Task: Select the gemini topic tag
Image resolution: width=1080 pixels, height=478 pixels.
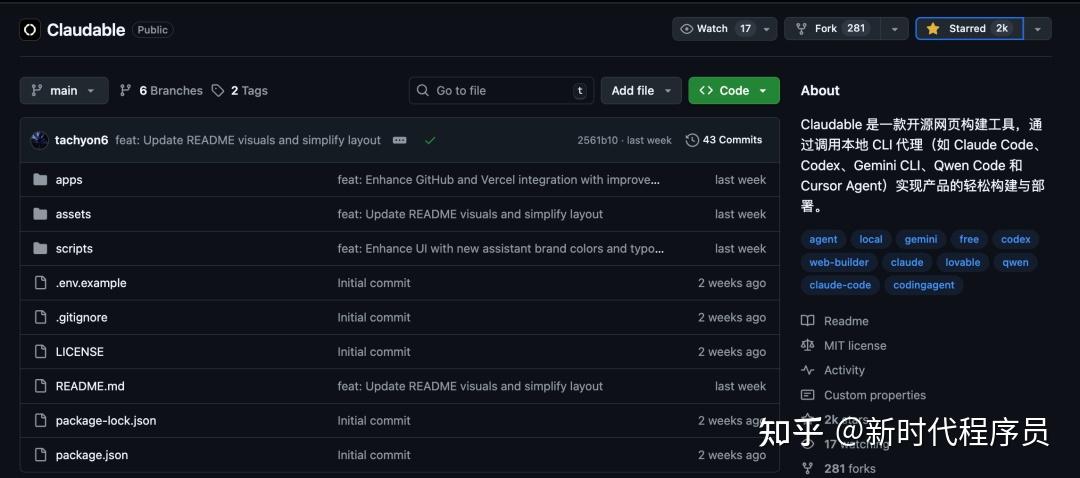Action: (x=921, y=240)
